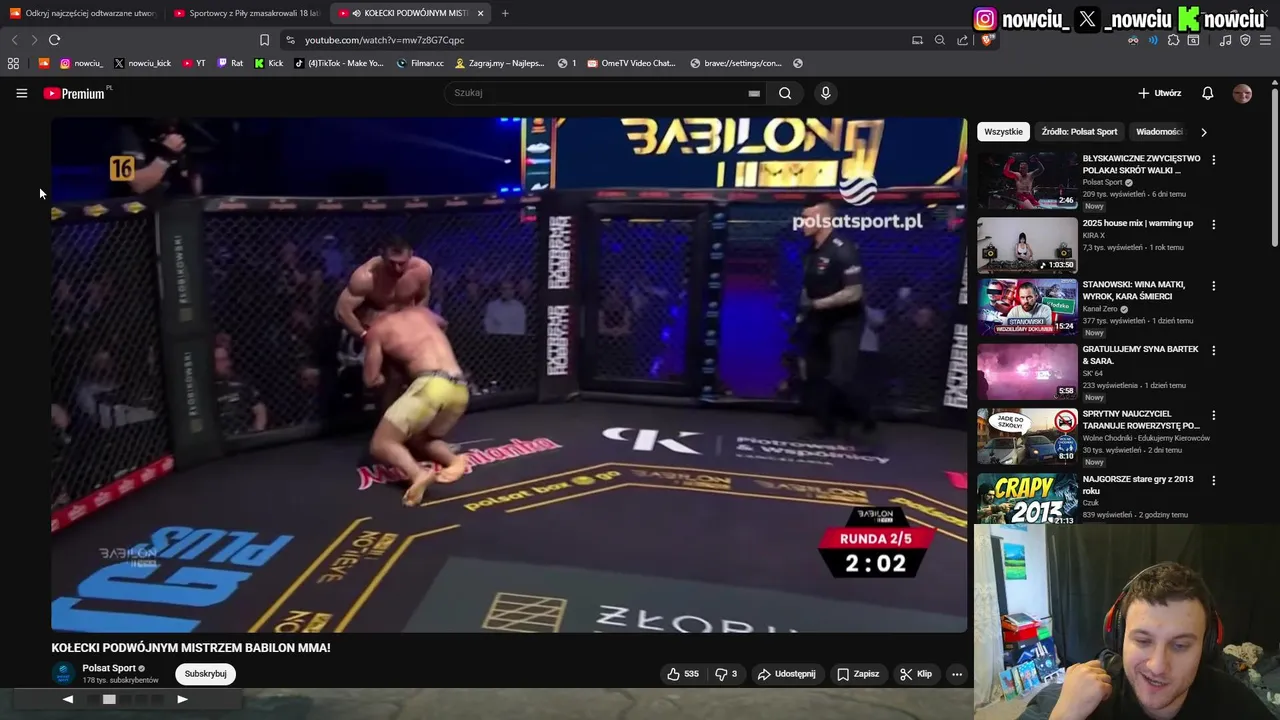The image size is (1280, 720).
Task: Subscribe to Polsat Sport with Subskrybuj
Action: (205, 674)
